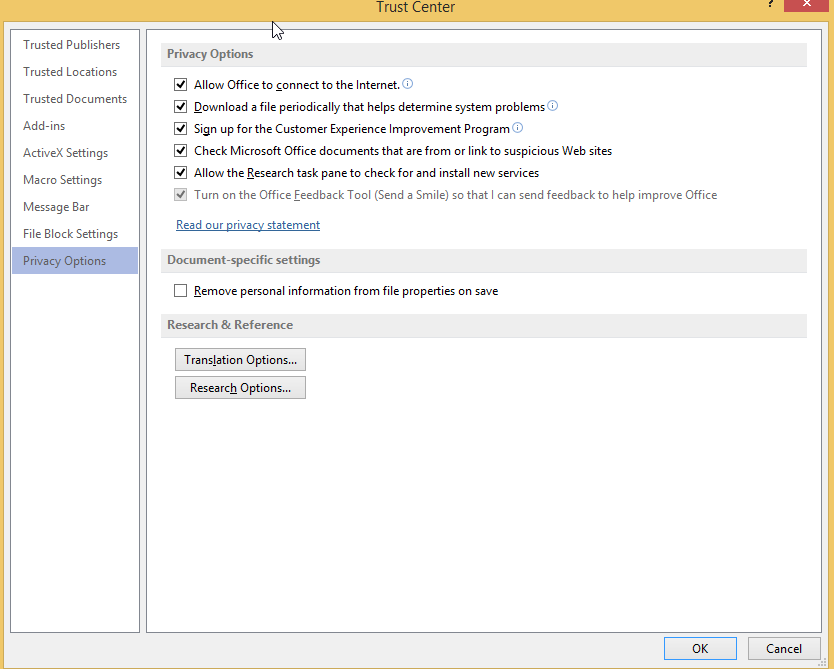The image size is (834, 669).
Task: View the Message Bar settings page
Action: (x=55, y=206)
